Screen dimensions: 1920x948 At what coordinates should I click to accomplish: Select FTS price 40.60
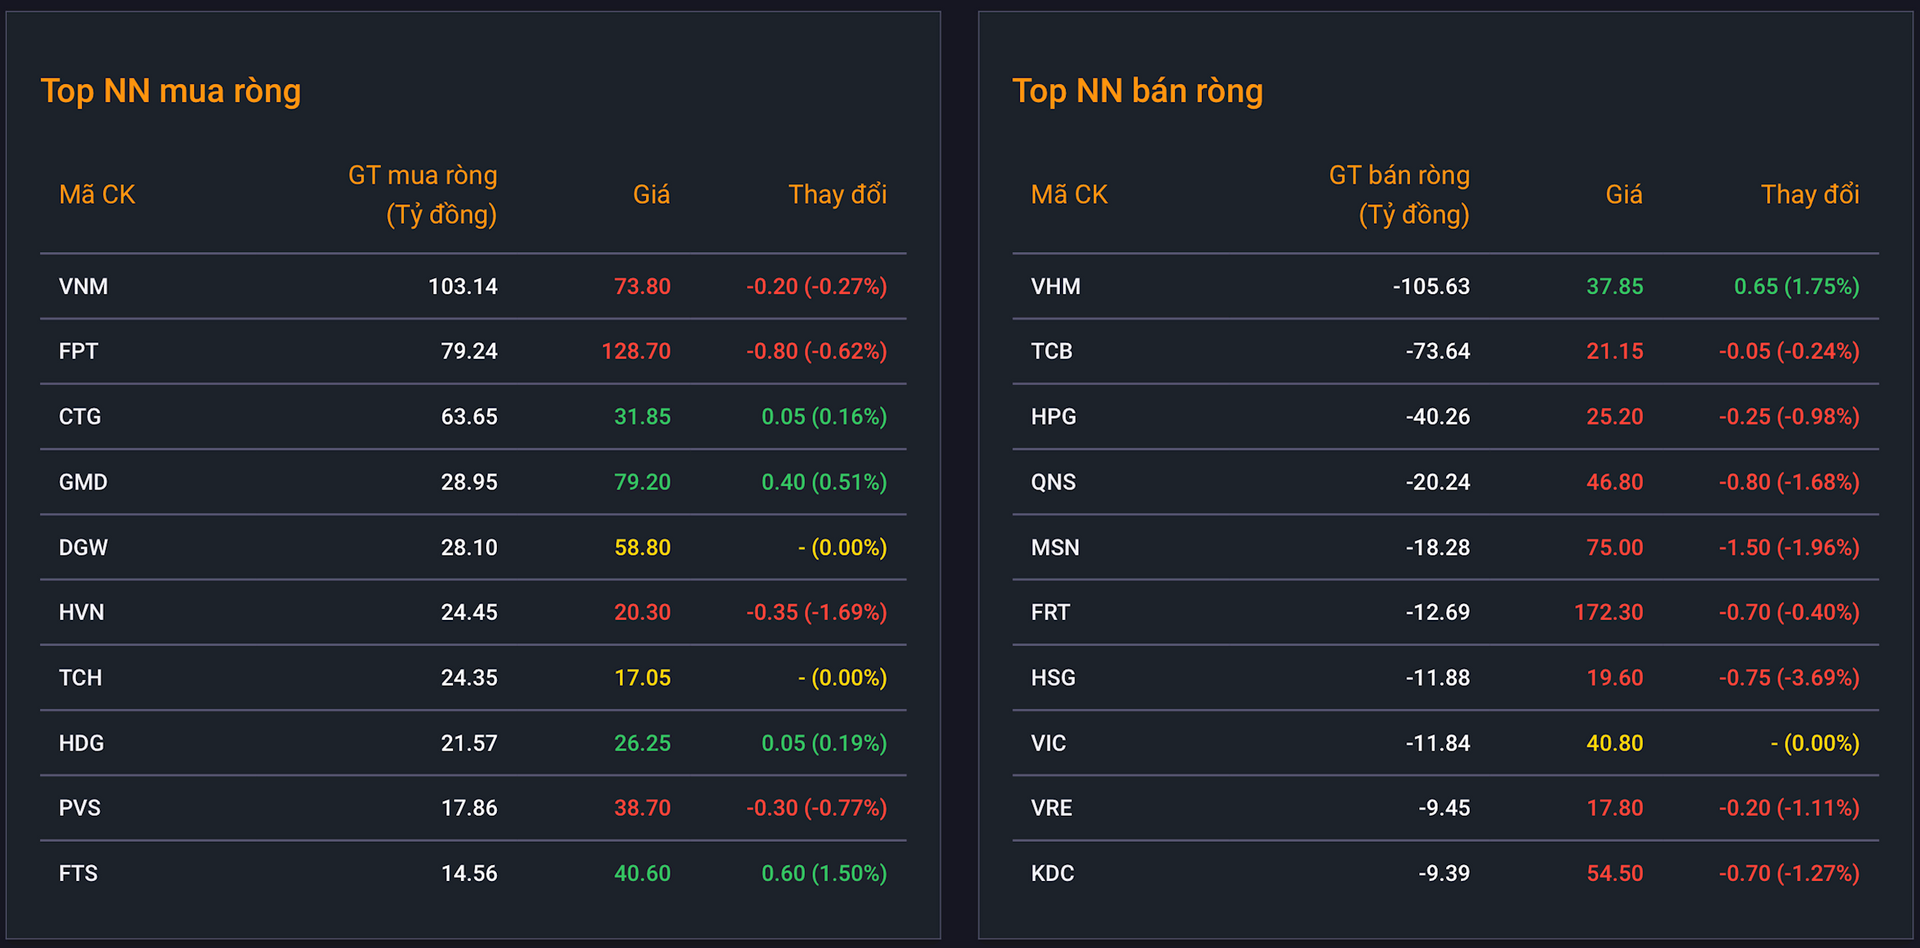click(x=642, y=874)
